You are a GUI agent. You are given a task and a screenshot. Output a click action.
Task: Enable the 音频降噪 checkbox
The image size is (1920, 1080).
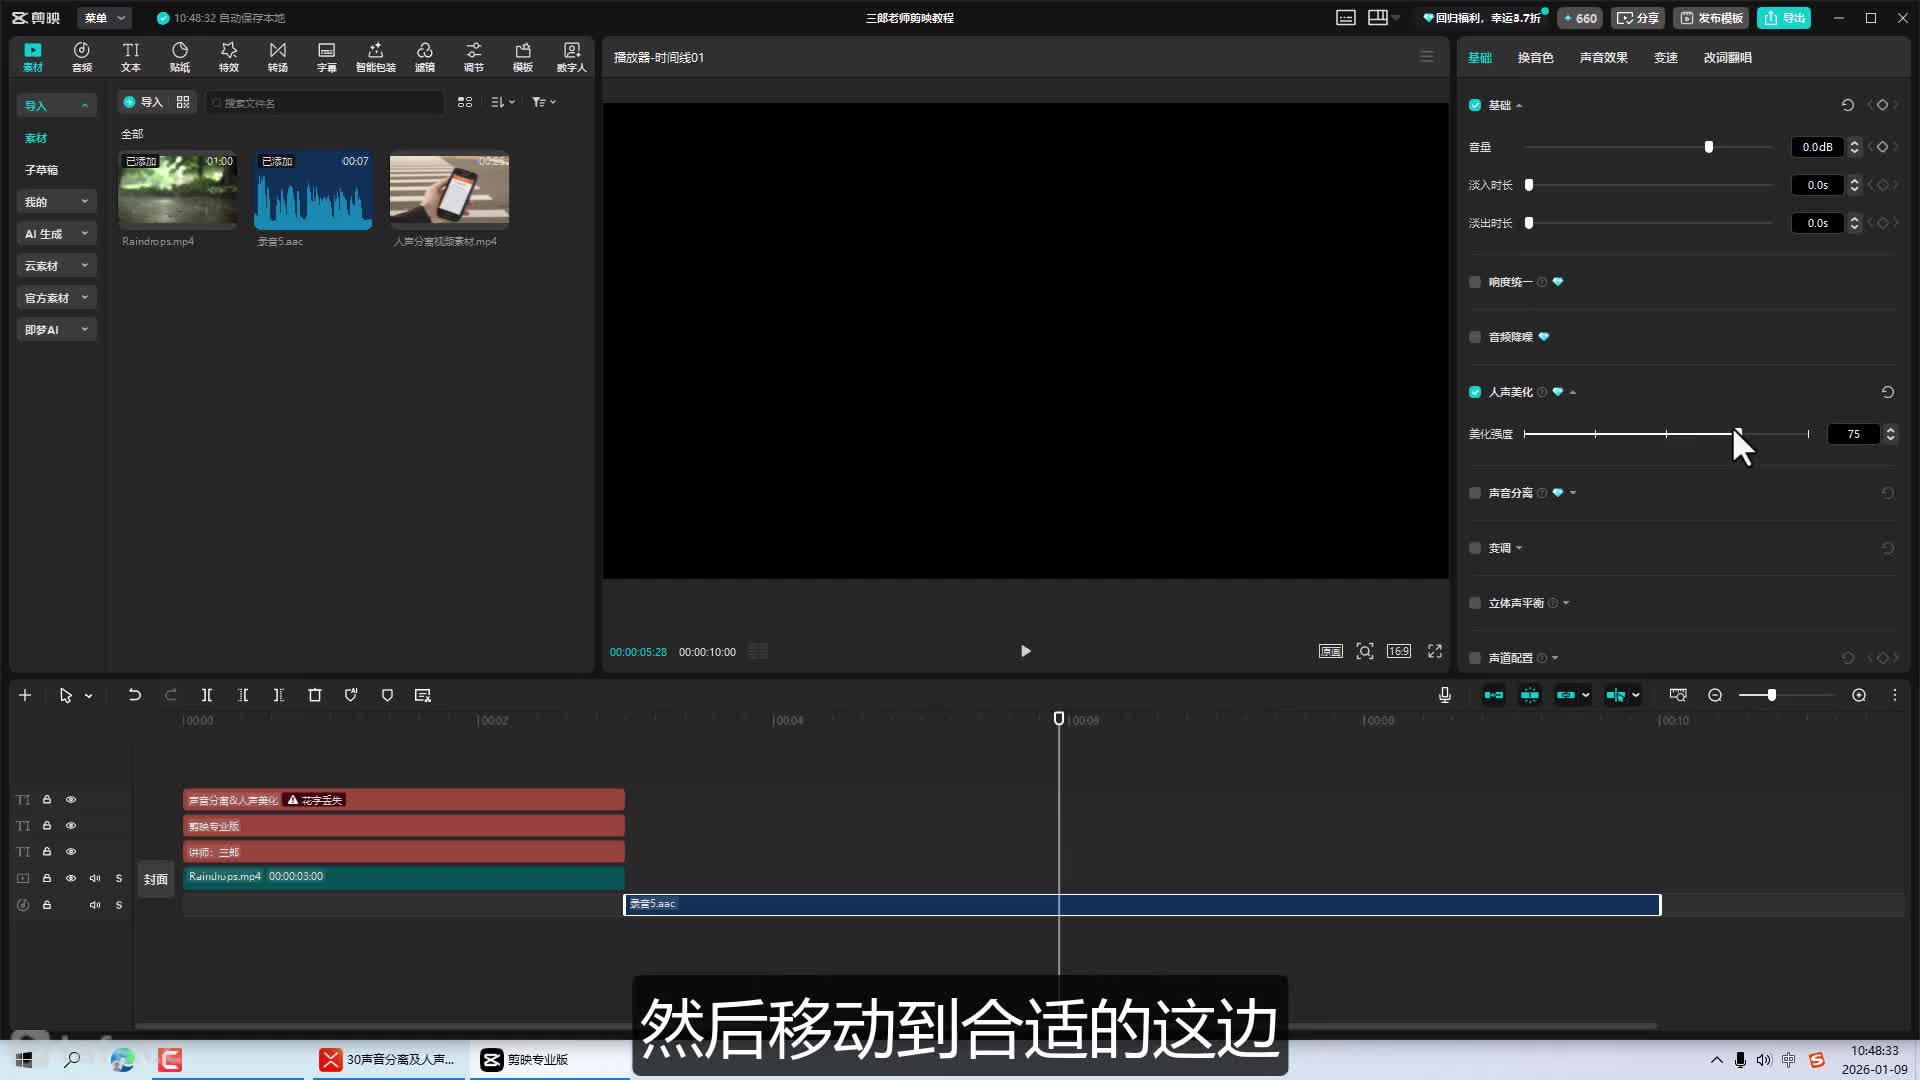pyautogui.click(x=1475, y=337)
